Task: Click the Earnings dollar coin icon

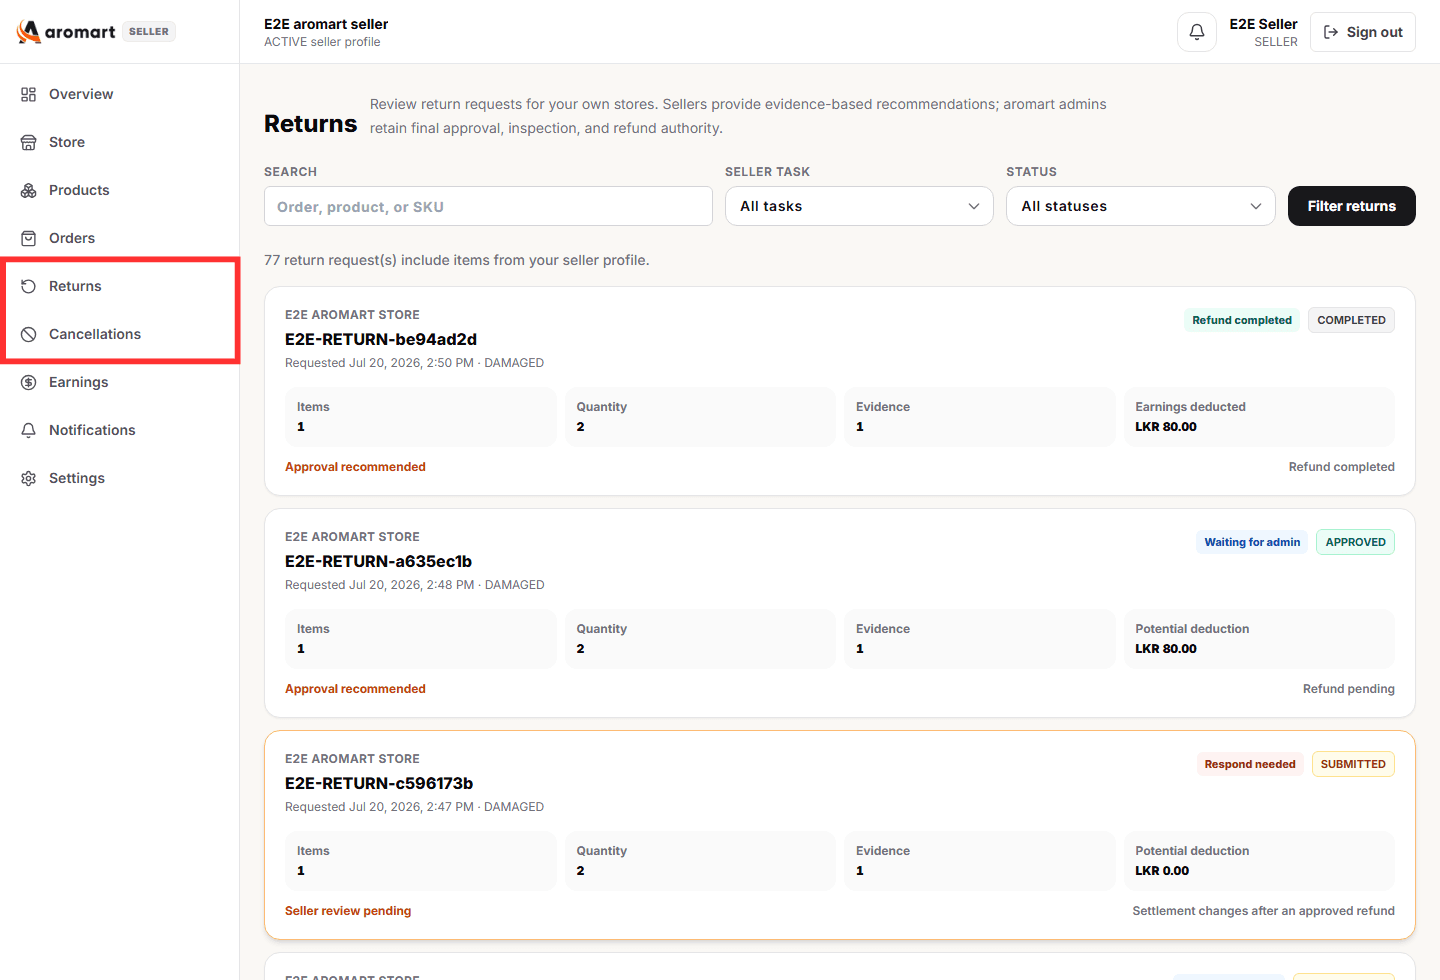Action: 28,382
